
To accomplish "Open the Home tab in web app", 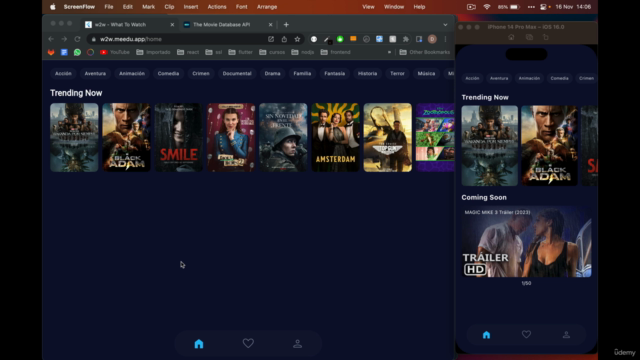I will click(199, 344).
